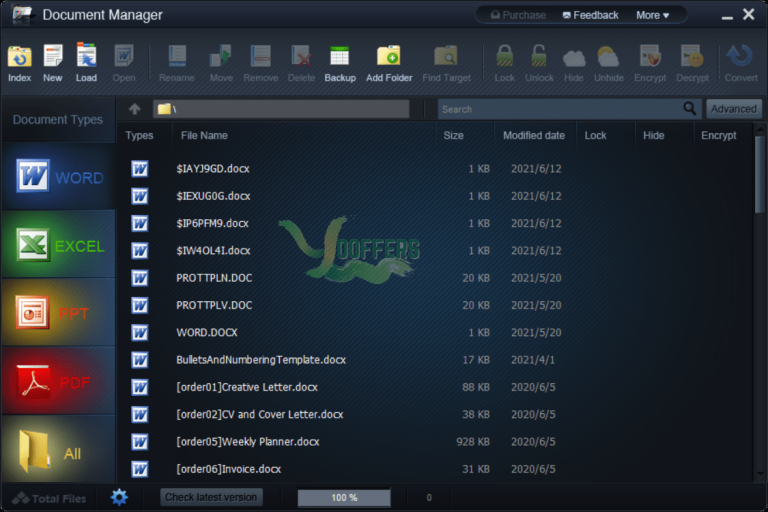Screen dimensions: 768x512
Task: Select file $IP6PFM9.docx
Action: click(x=213, y=224)
